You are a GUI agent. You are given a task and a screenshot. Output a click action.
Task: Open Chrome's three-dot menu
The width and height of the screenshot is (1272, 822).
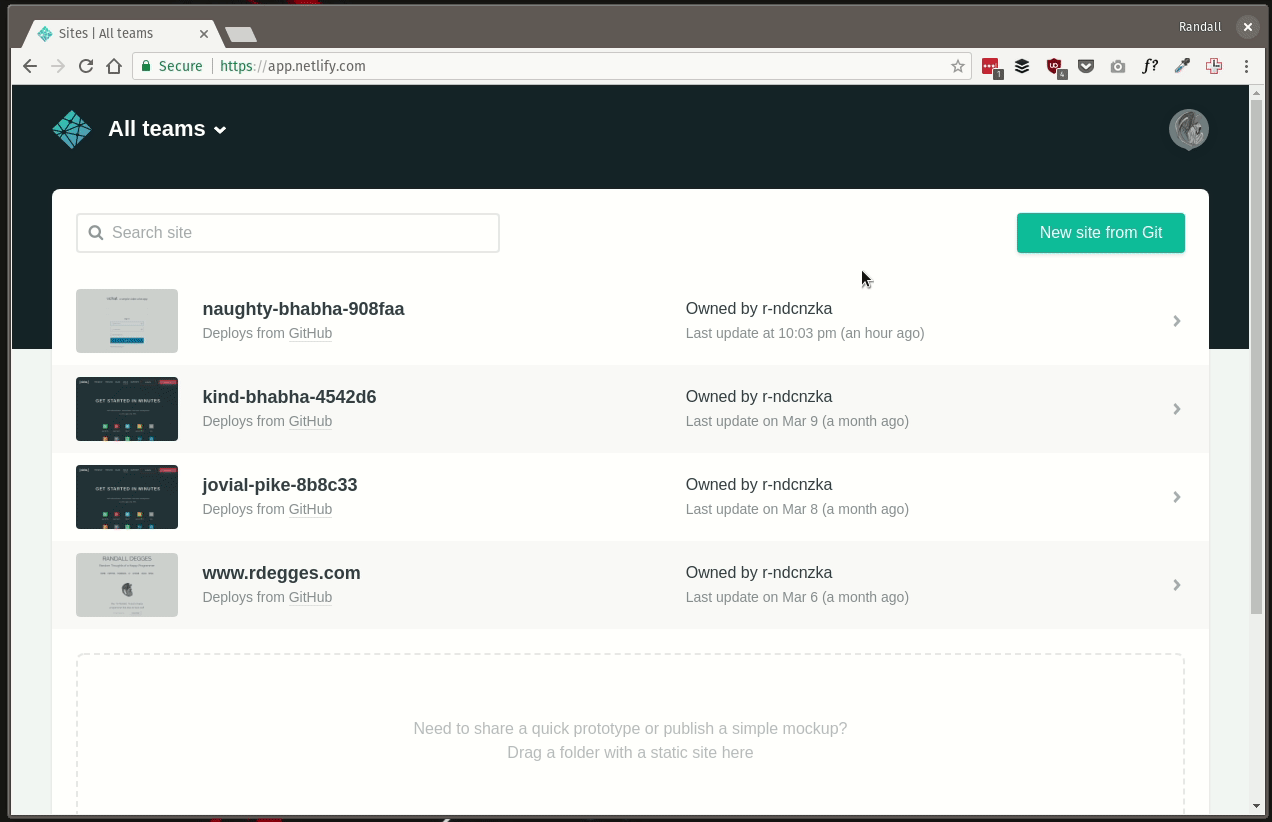coord(1246,66)
